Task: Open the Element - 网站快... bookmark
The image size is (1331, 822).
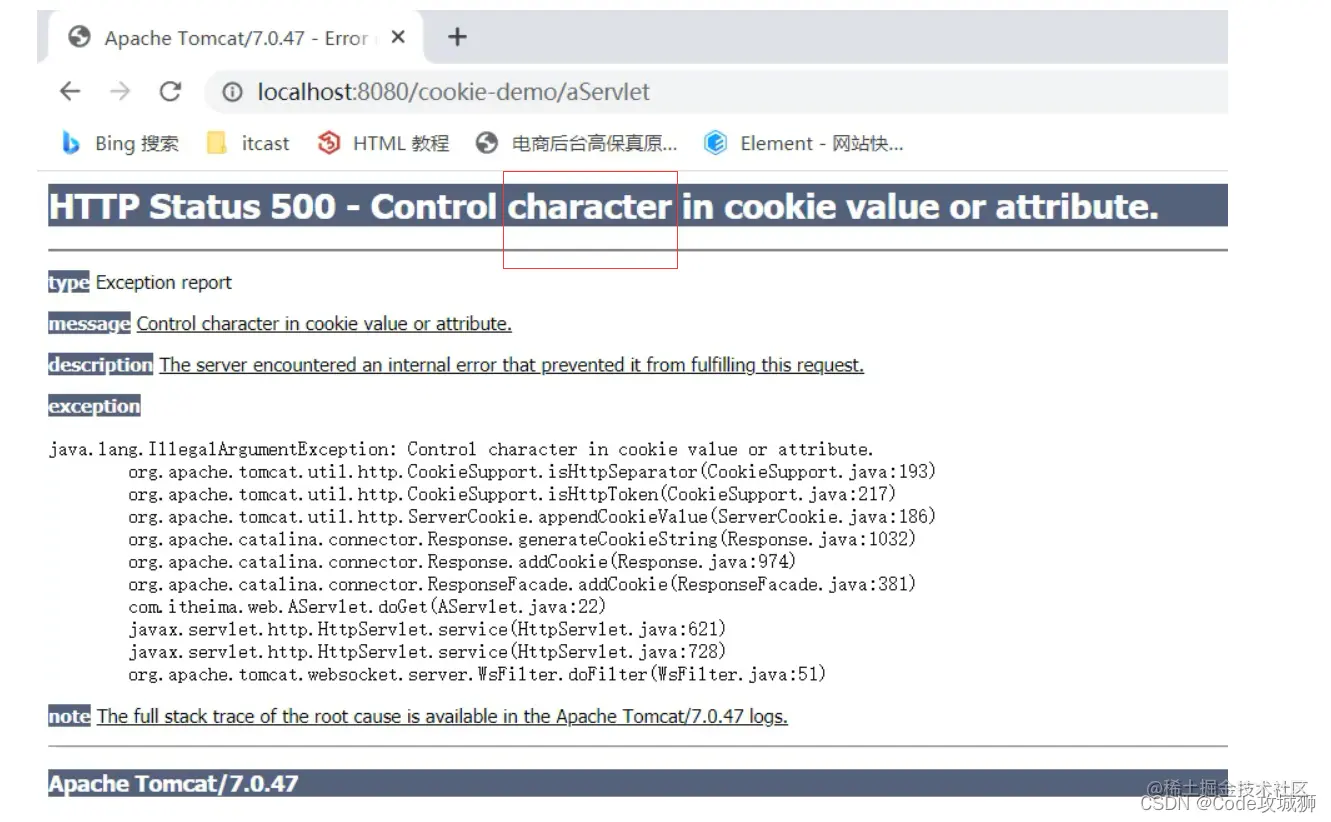Action: coord(804,143)
